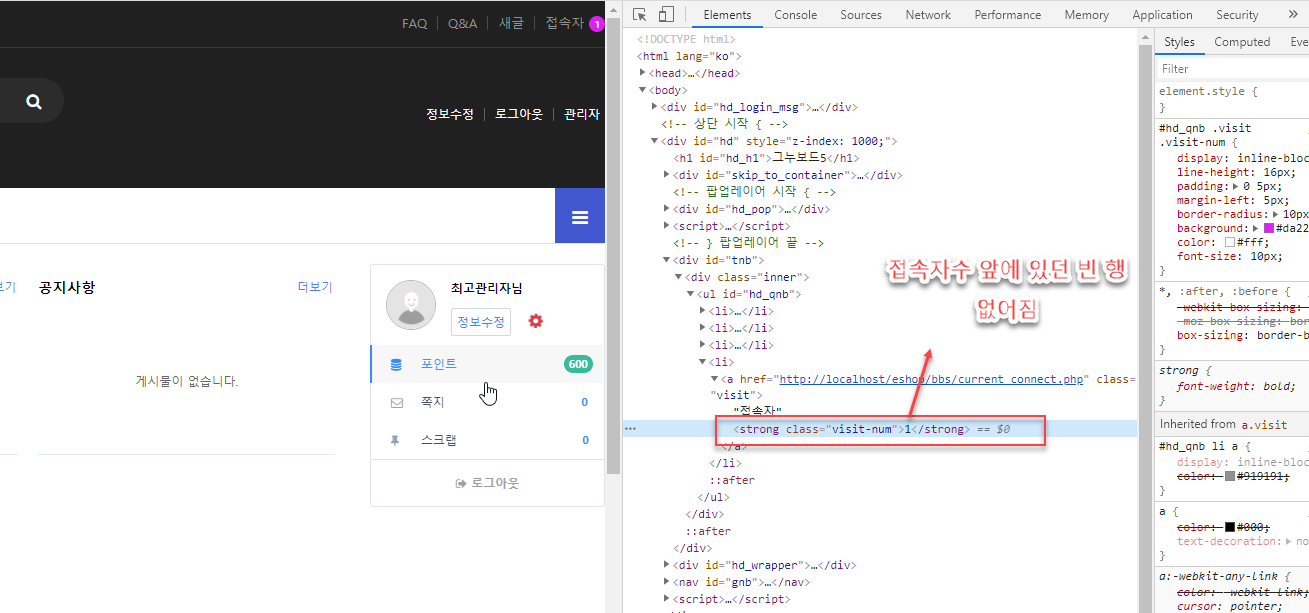Click the 정보수정 button in profile box
The height and width of the screenshot is (613, 1309).
click(482, 321)
